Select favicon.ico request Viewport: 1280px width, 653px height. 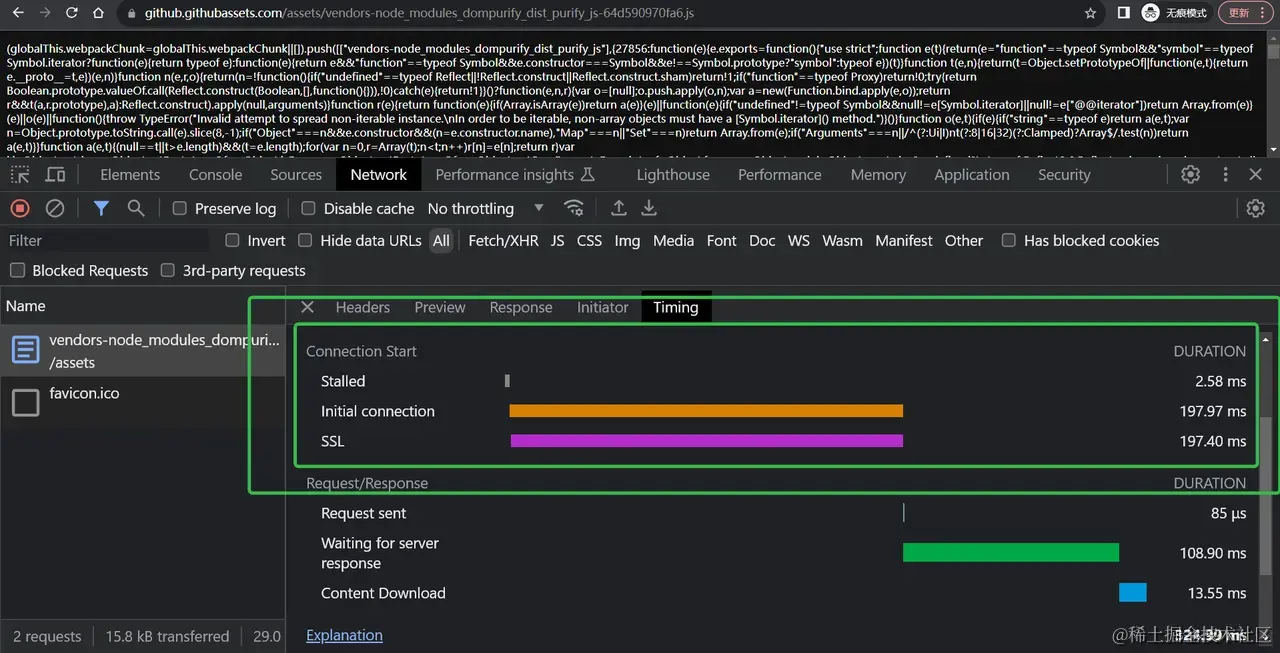point(84,393)
